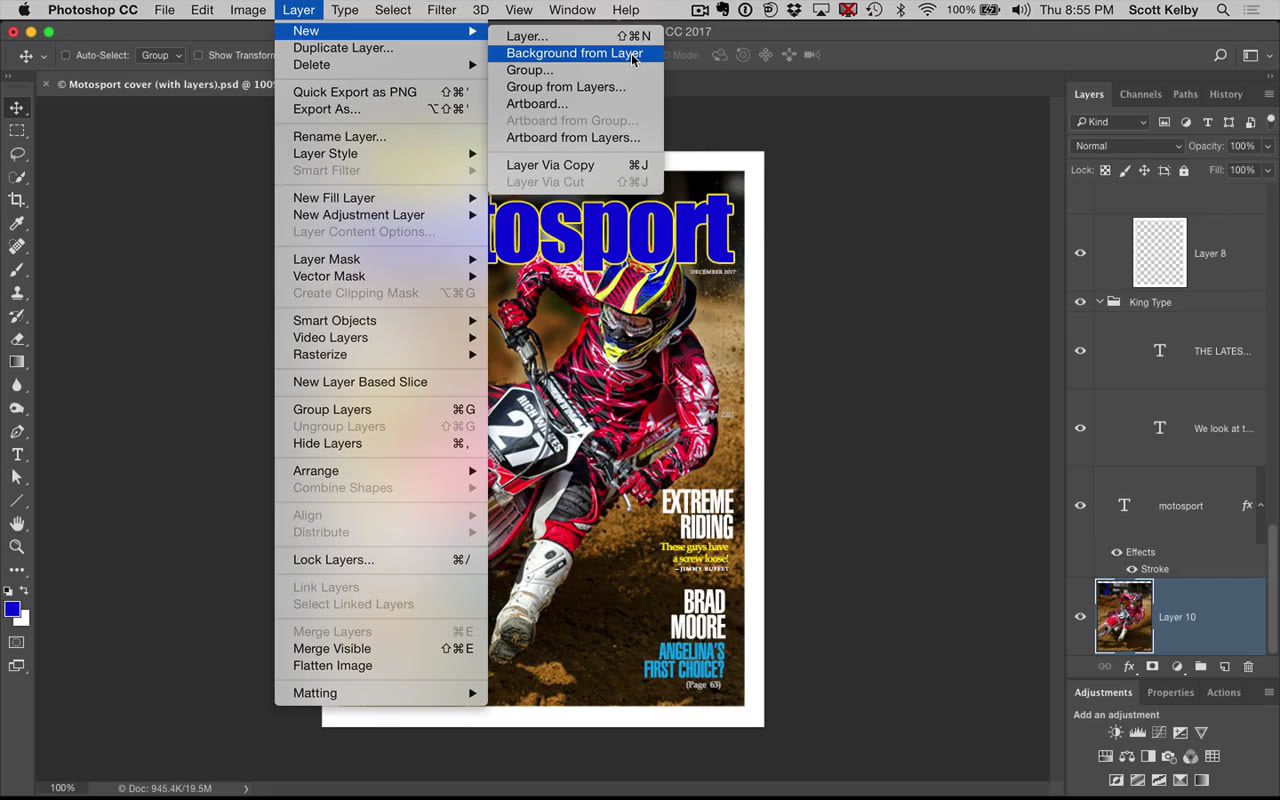Collapse the King Type group
Screen dimensions: 1280x800
pos(1099,302)
